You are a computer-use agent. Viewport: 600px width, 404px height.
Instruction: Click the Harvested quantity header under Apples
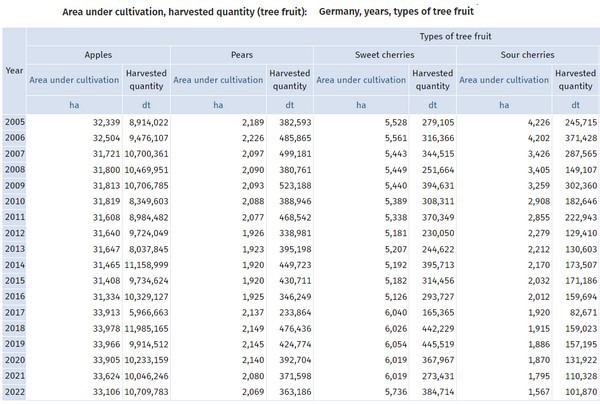tap(145, 78)
